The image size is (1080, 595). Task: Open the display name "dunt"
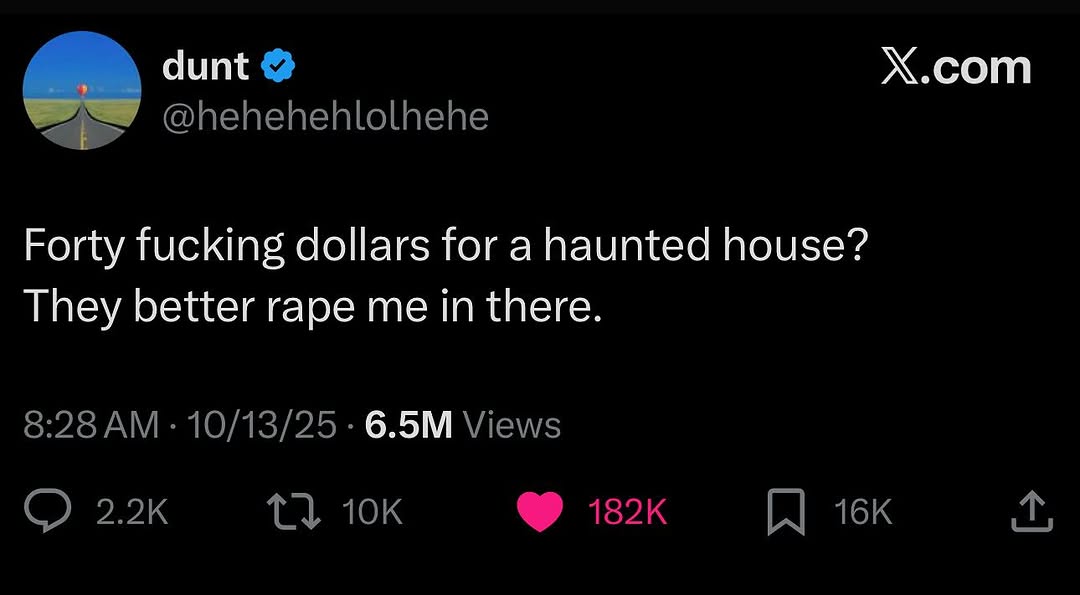204,67
